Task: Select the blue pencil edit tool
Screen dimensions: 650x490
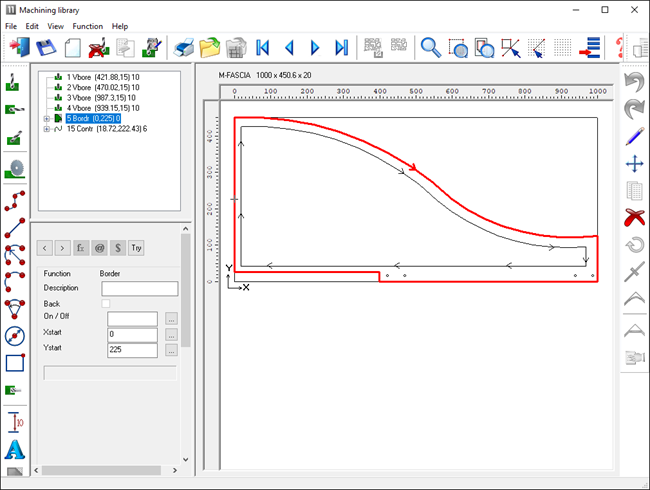Action: (633, 136)
